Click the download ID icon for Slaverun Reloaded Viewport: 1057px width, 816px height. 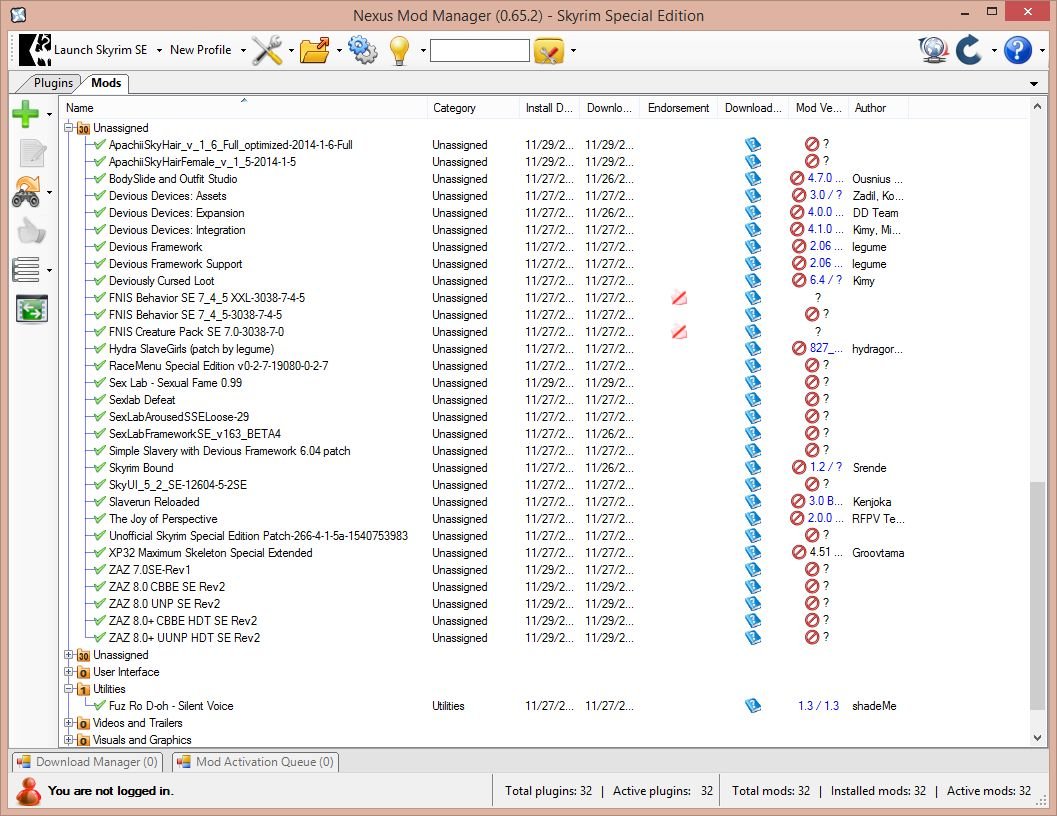click(x=753, y=501)
